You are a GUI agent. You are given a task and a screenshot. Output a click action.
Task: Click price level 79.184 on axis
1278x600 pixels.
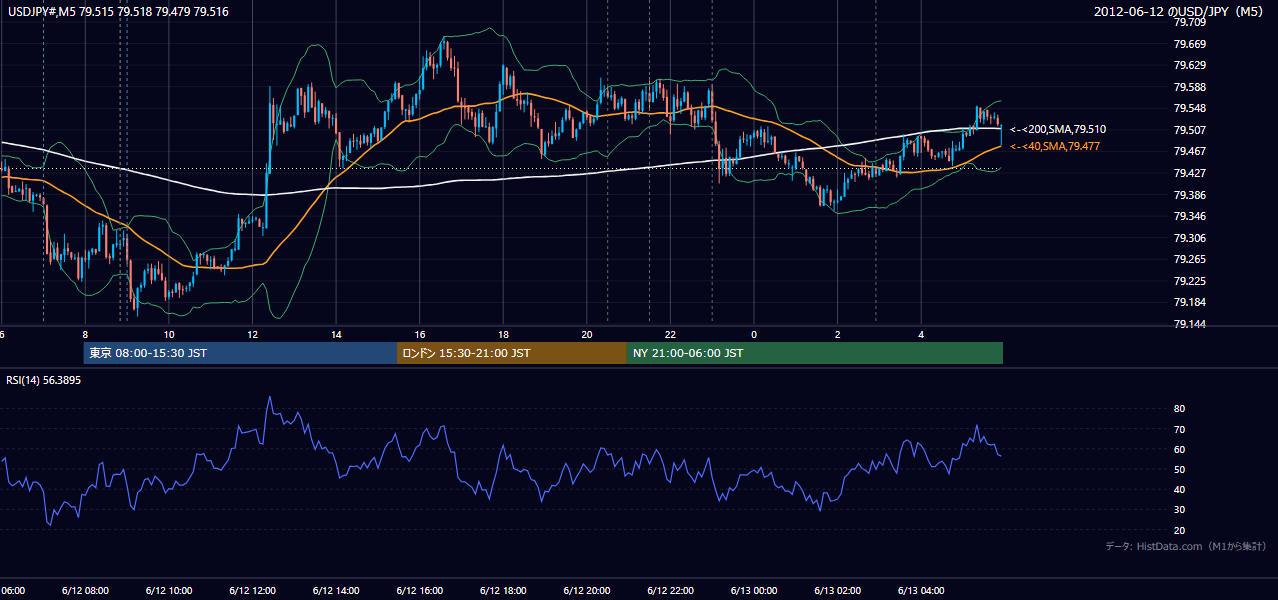(1190, 302)
